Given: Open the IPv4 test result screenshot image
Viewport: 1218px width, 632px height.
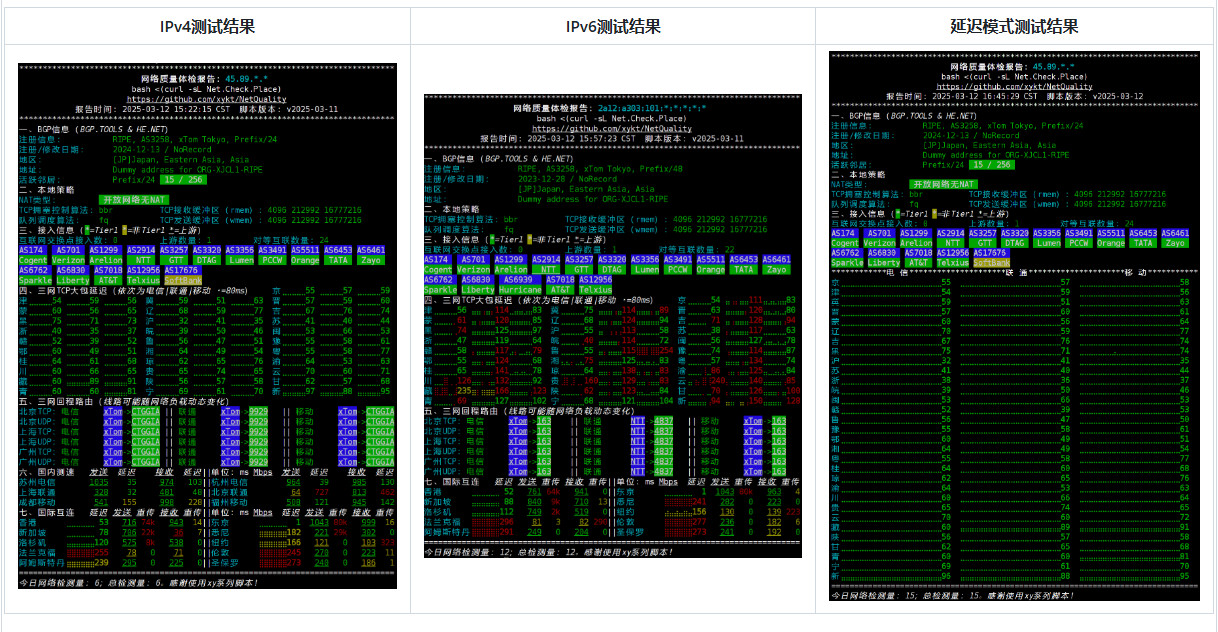Looking at the screenshot, I should point(207,339).
